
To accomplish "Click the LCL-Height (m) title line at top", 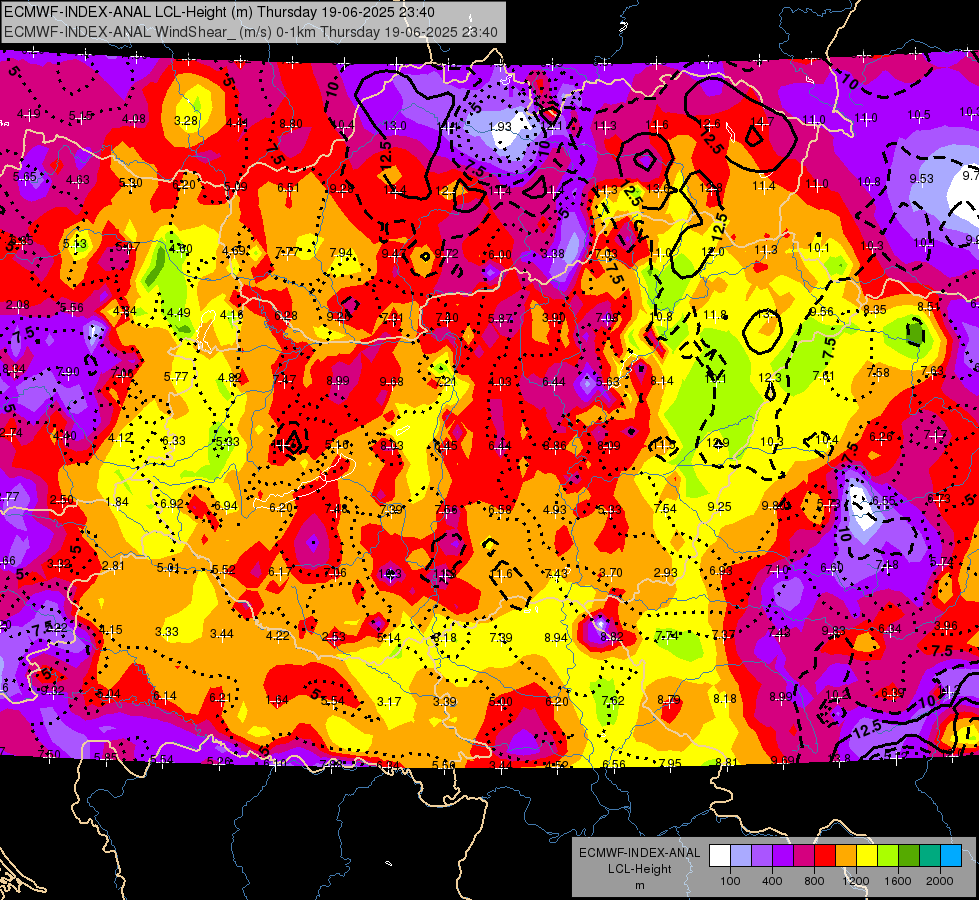I will coord(219,11).
